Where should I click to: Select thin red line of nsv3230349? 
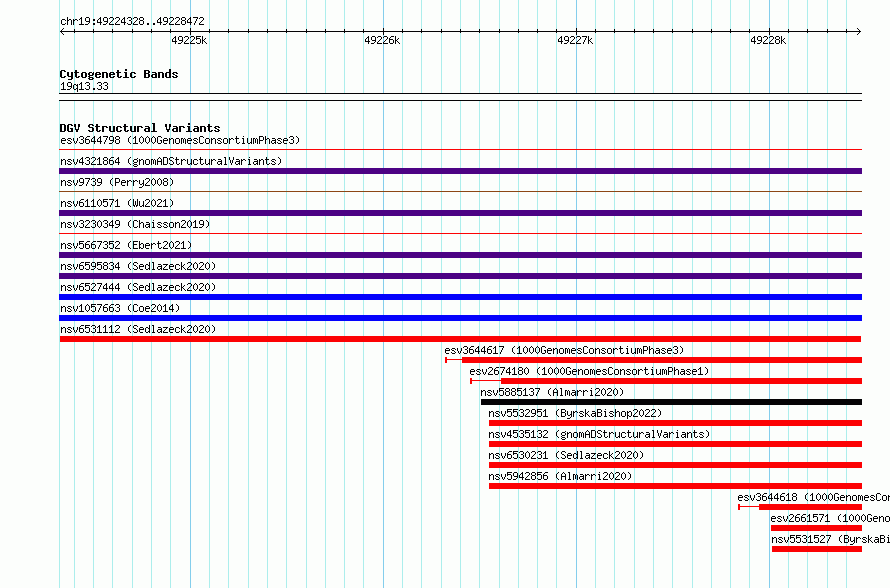pos(460,234)
